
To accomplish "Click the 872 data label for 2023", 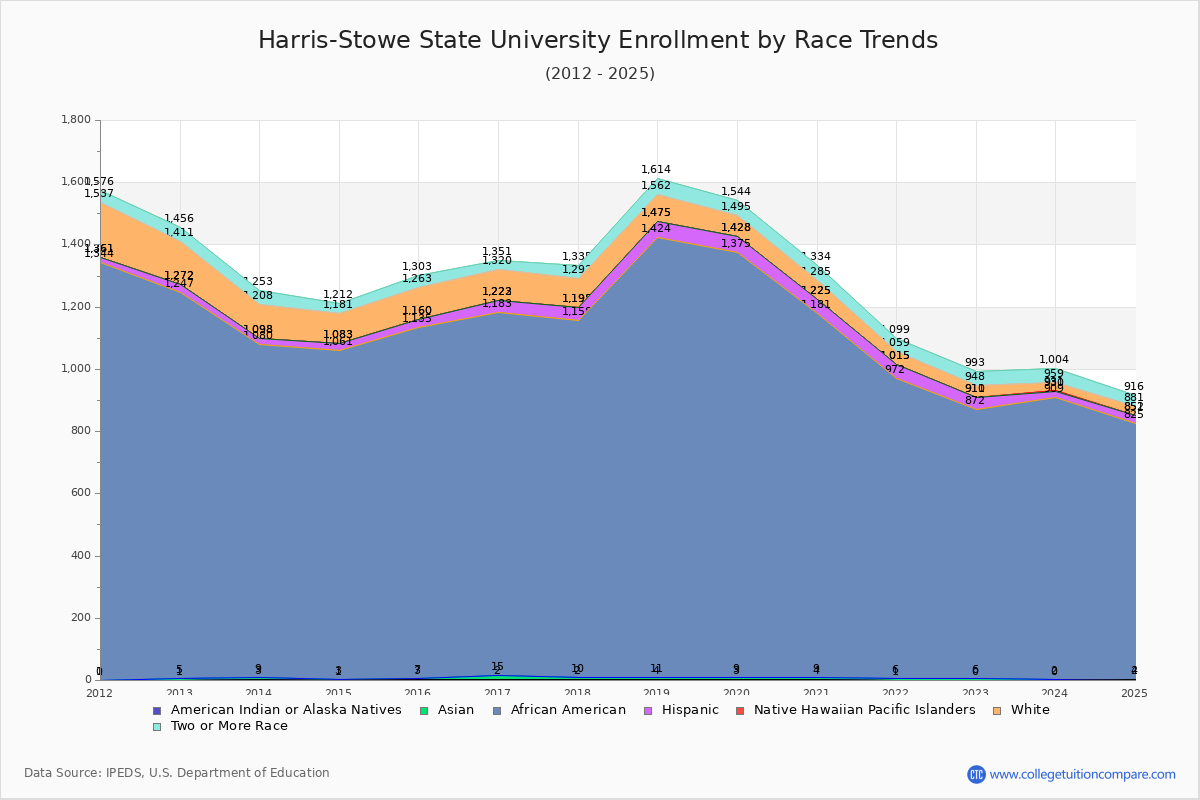I will (x=975, y=401).
